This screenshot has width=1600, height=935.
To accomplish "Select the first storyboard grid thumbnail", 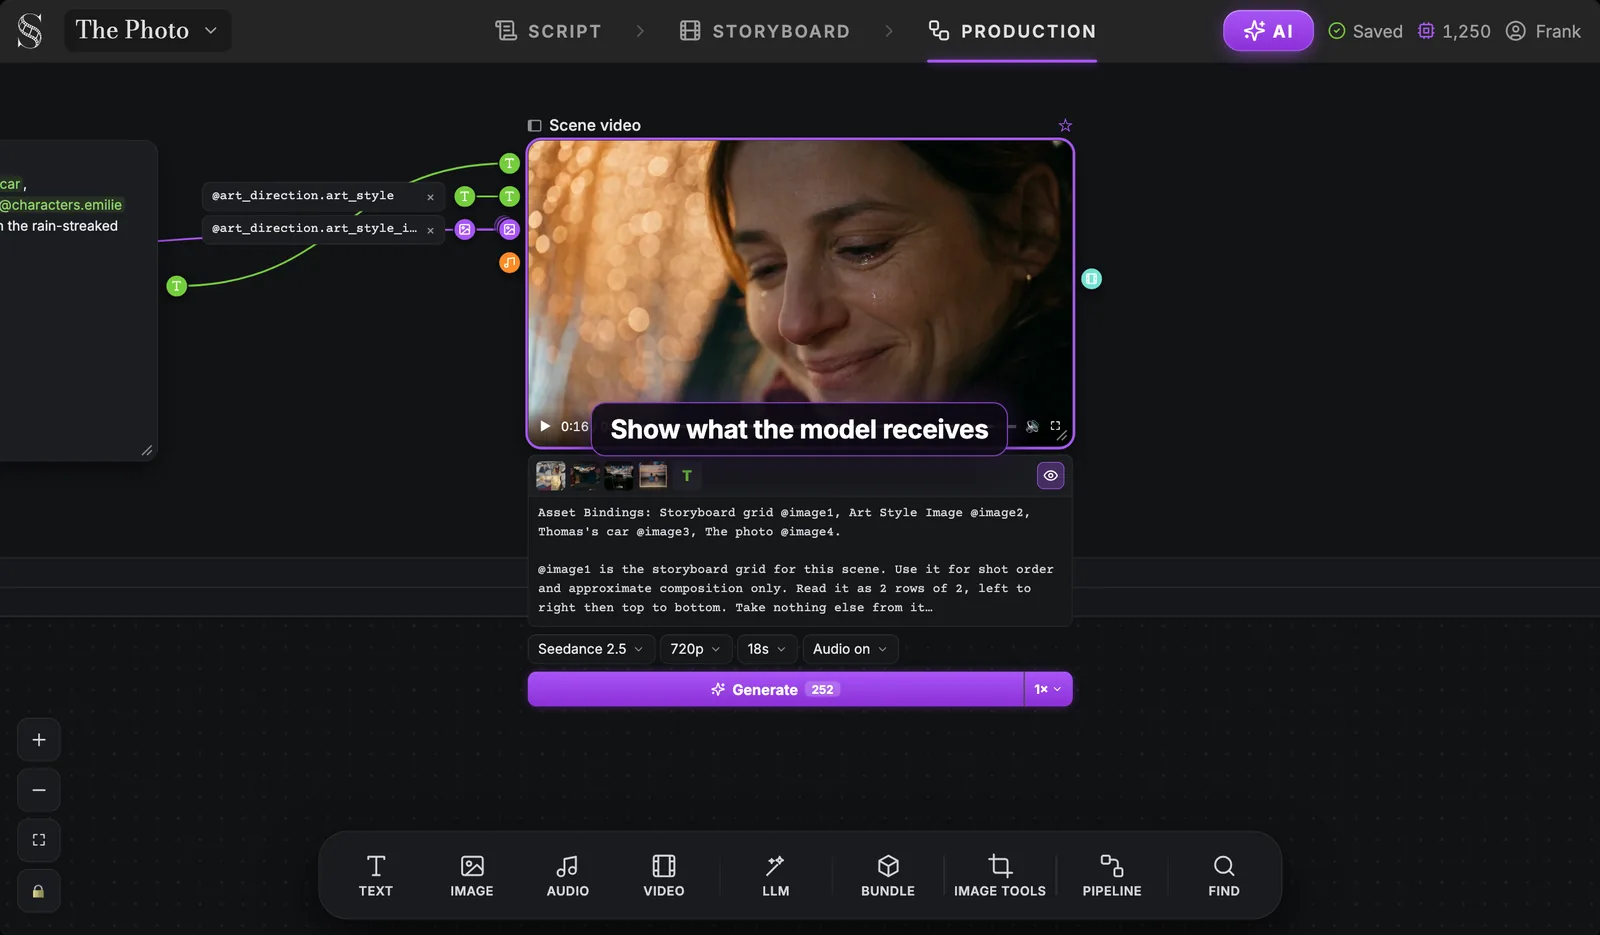I will point(551,476).
